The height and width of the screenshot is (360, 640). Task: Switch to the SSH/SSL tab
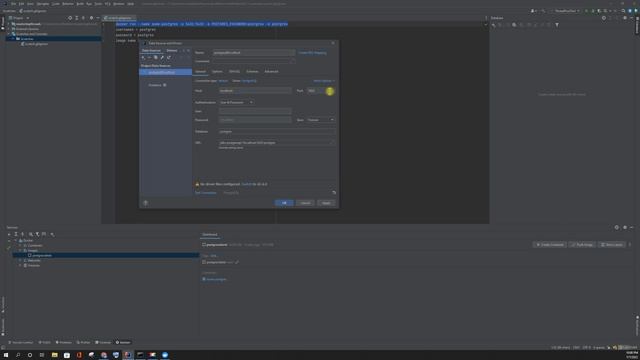click(x=234, y=71)
